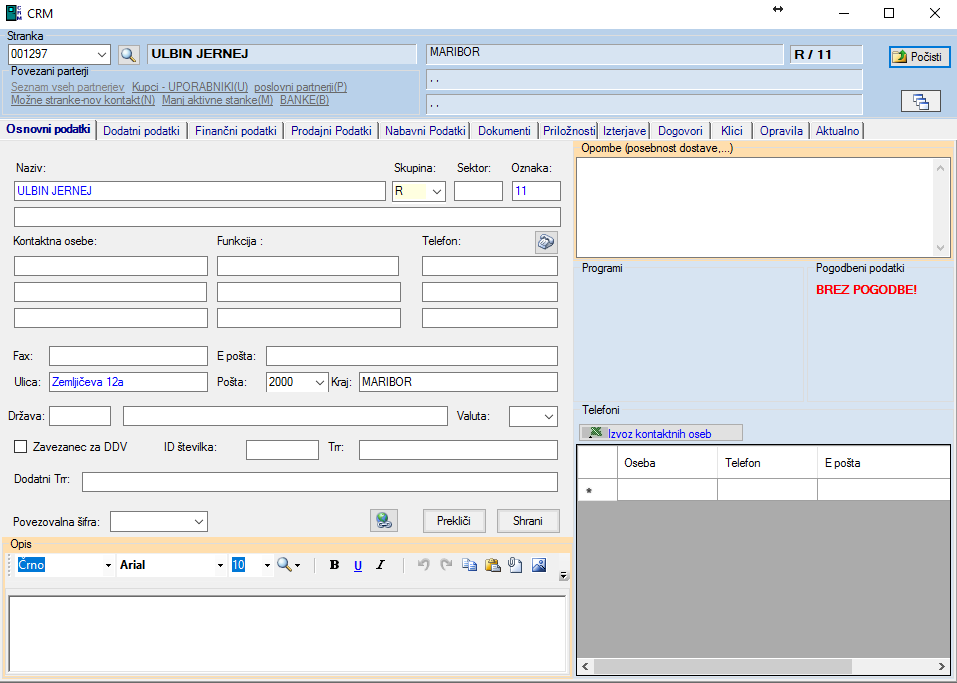Apply italic formatting in Opis toolbar
957x683 pixels.
[x=380, y=565]
